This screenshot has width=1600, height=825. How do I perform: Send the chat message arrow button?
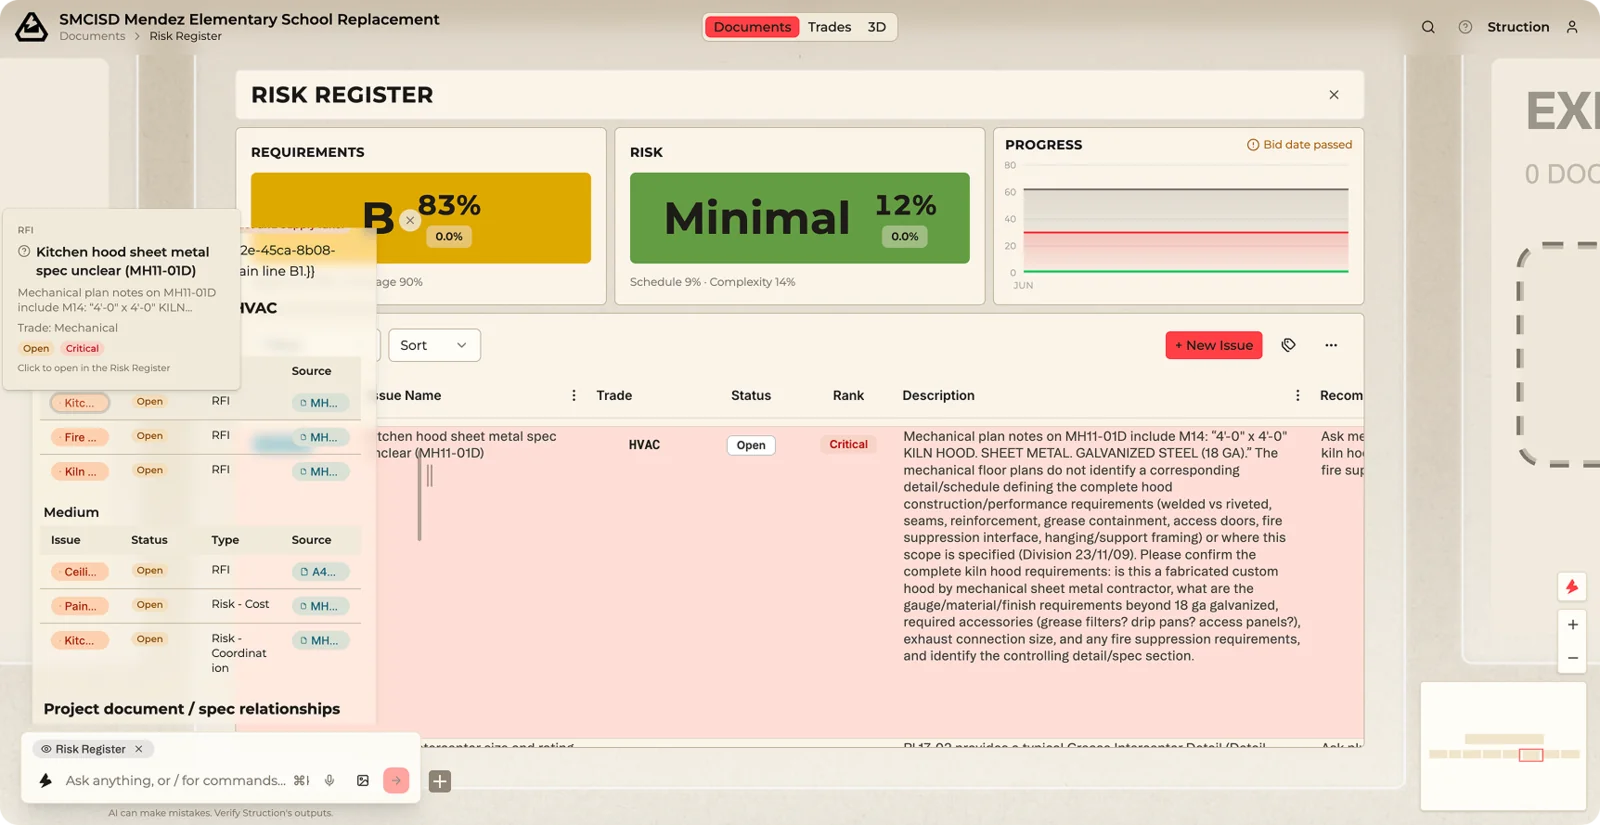[396, 781]
